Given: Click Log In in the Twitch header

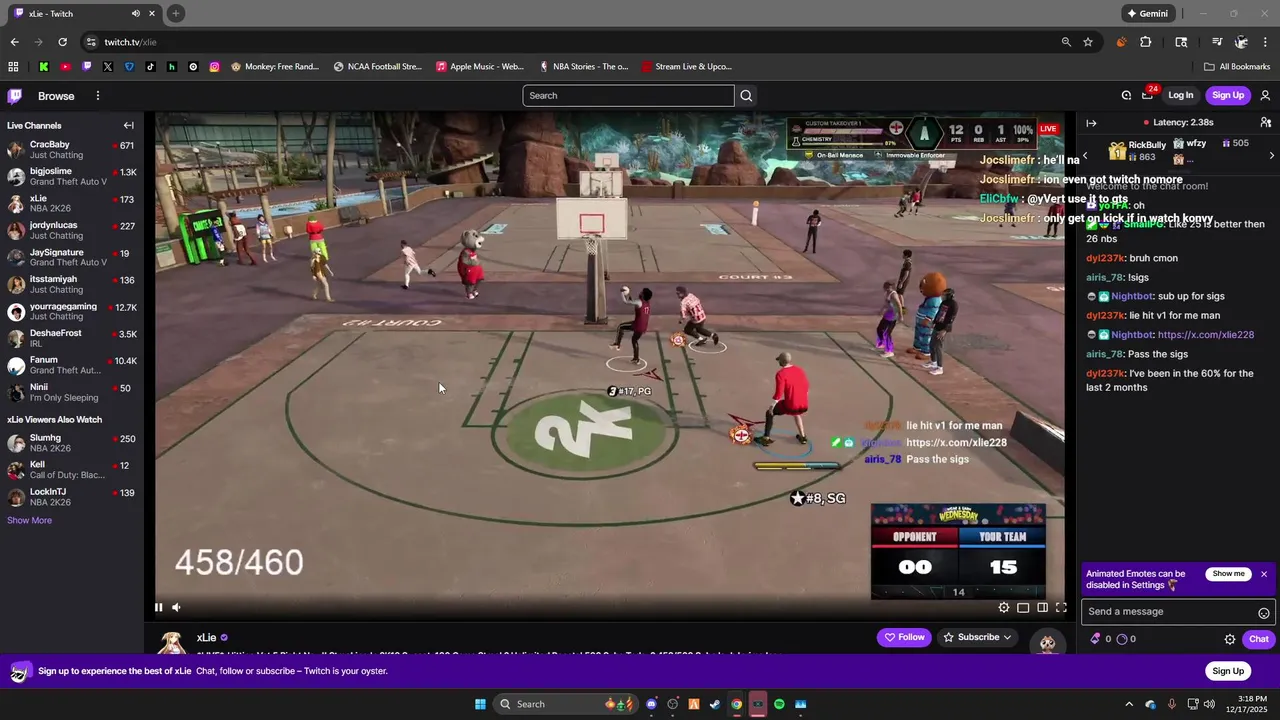Looking at the screenshot, I should [x=1181, y=95].
